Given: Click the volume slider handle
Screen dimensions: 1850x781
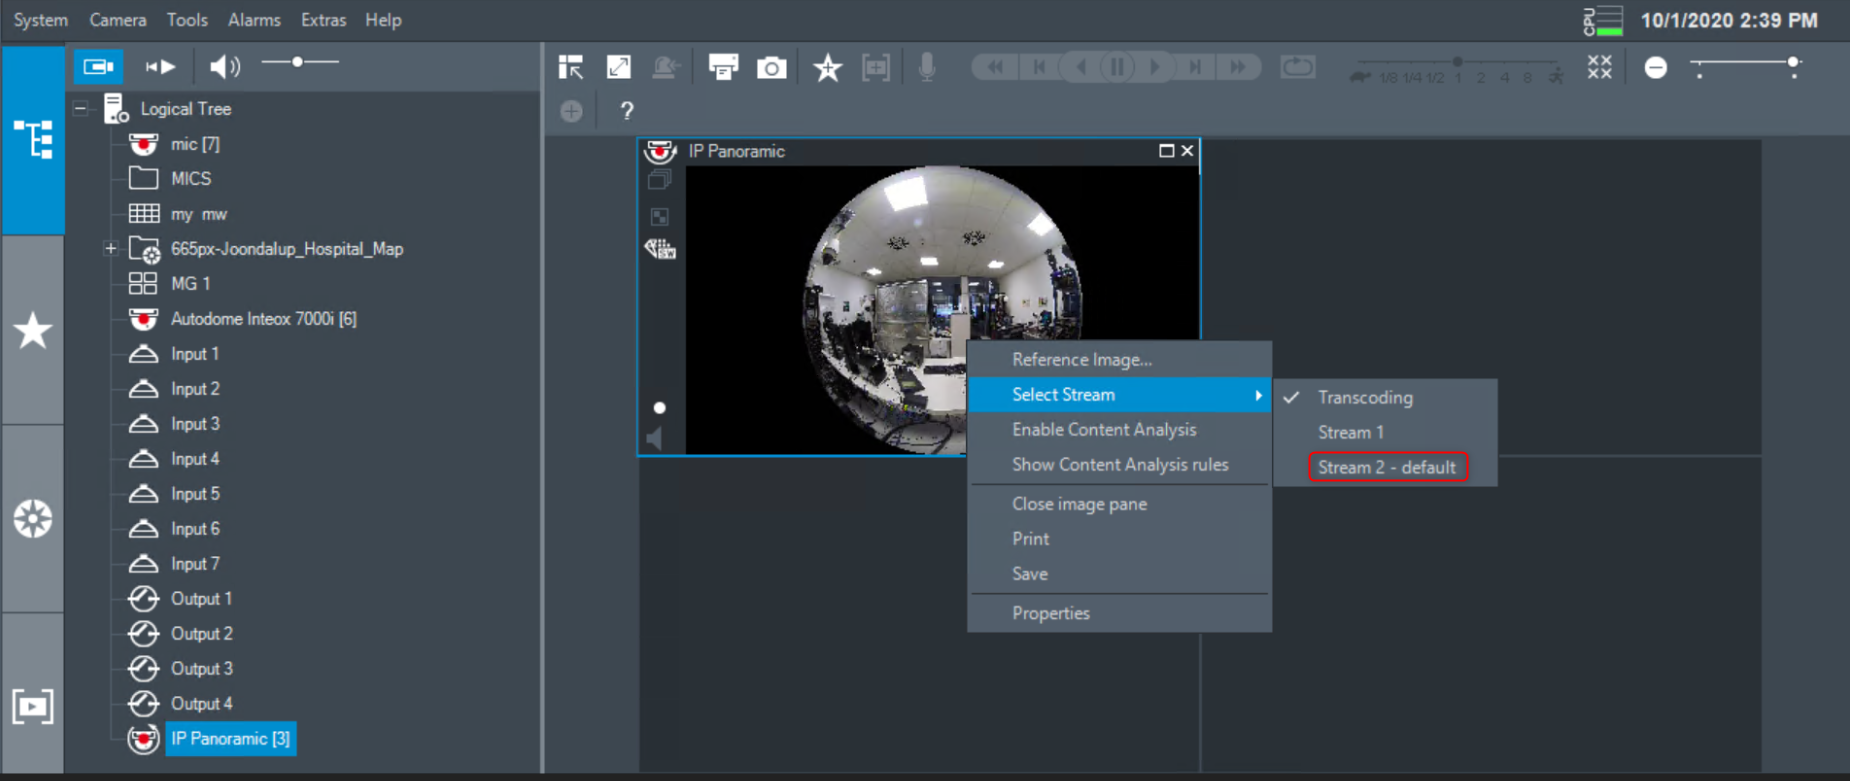Looking at the screenshot, I should tap(297, 63).
